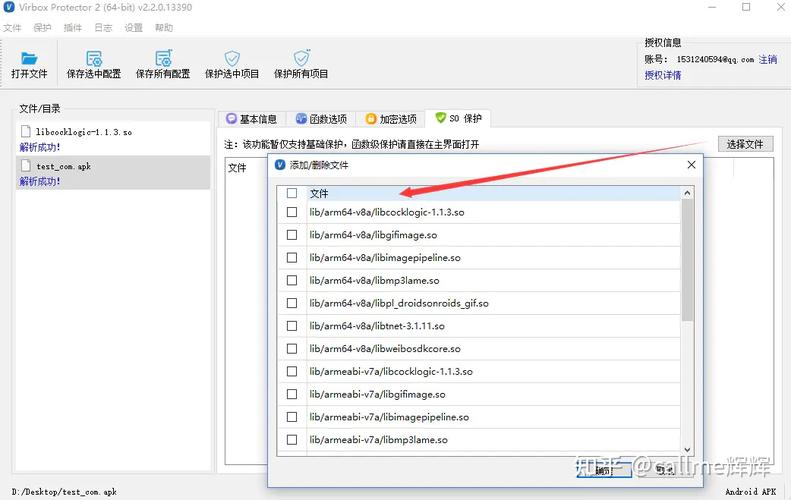This screenshot has width=791, height=500.
Task: Toggle the select-all checkbox in the file header
Action: 292,193
